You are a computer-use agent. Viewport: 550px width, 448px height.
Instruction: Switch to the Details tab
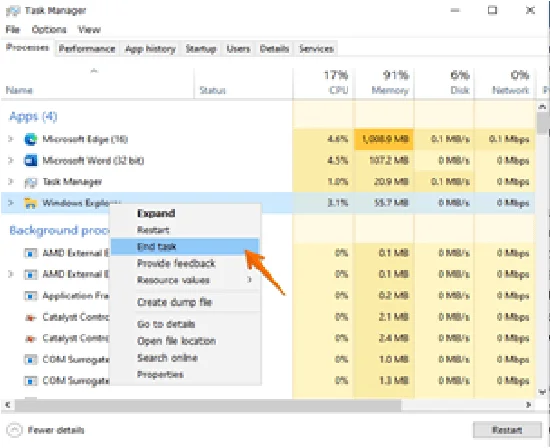click(274, 49)
